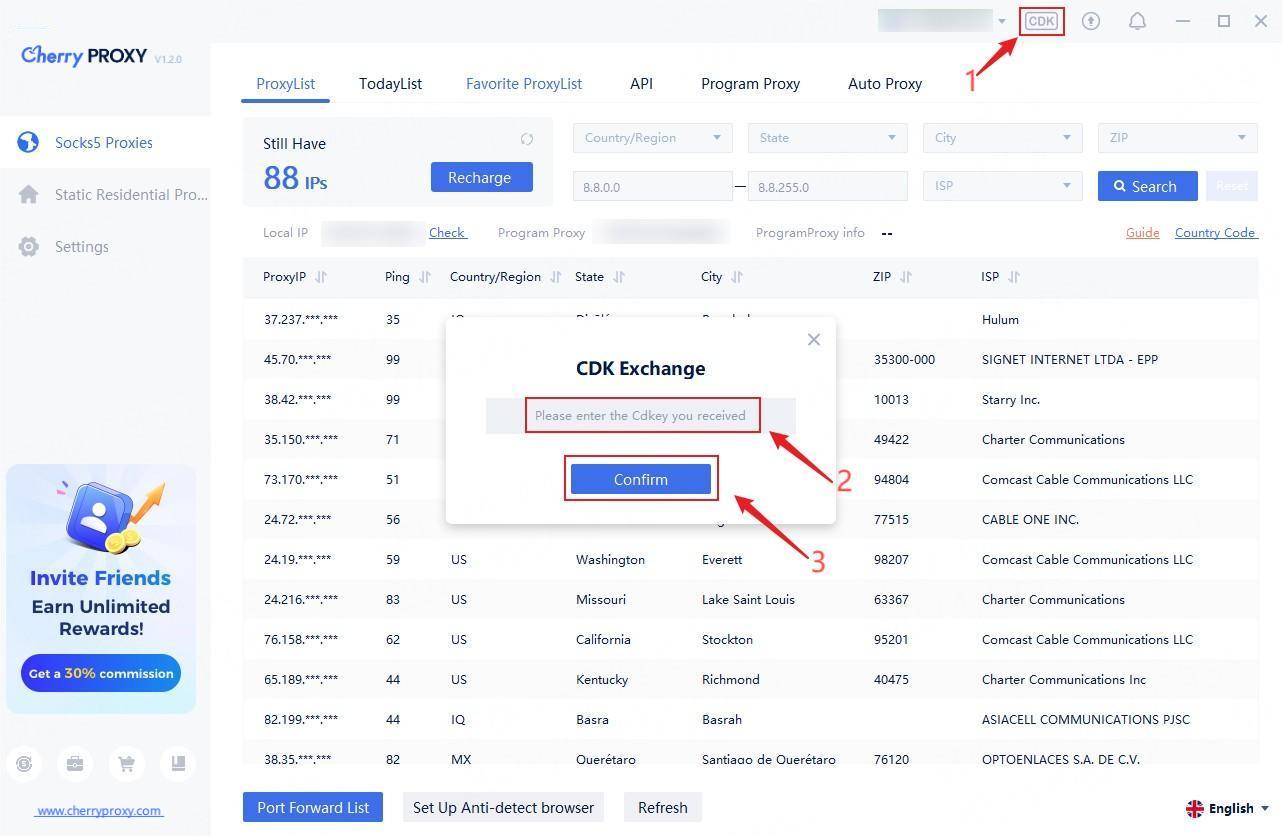Open the upload/update arrow icon

coord(1091,21)
